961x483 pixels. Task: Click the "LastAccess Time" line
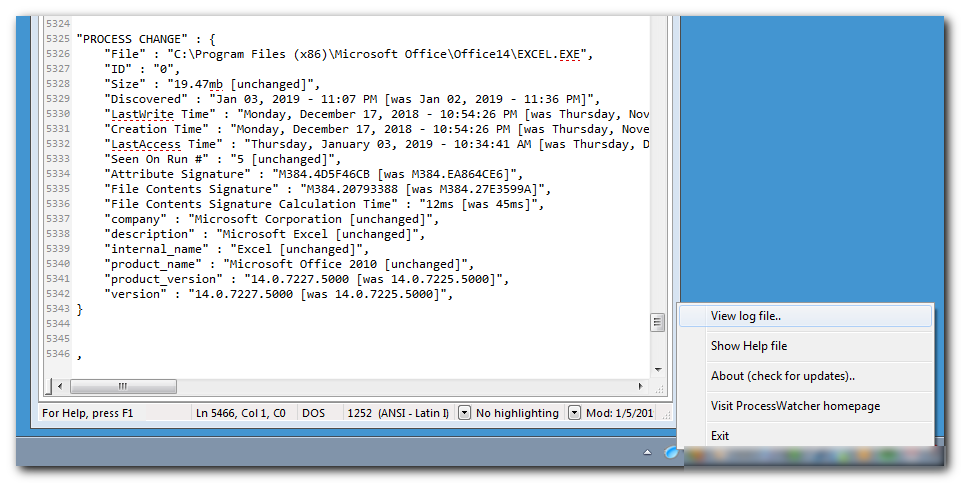tap(376, 144)
